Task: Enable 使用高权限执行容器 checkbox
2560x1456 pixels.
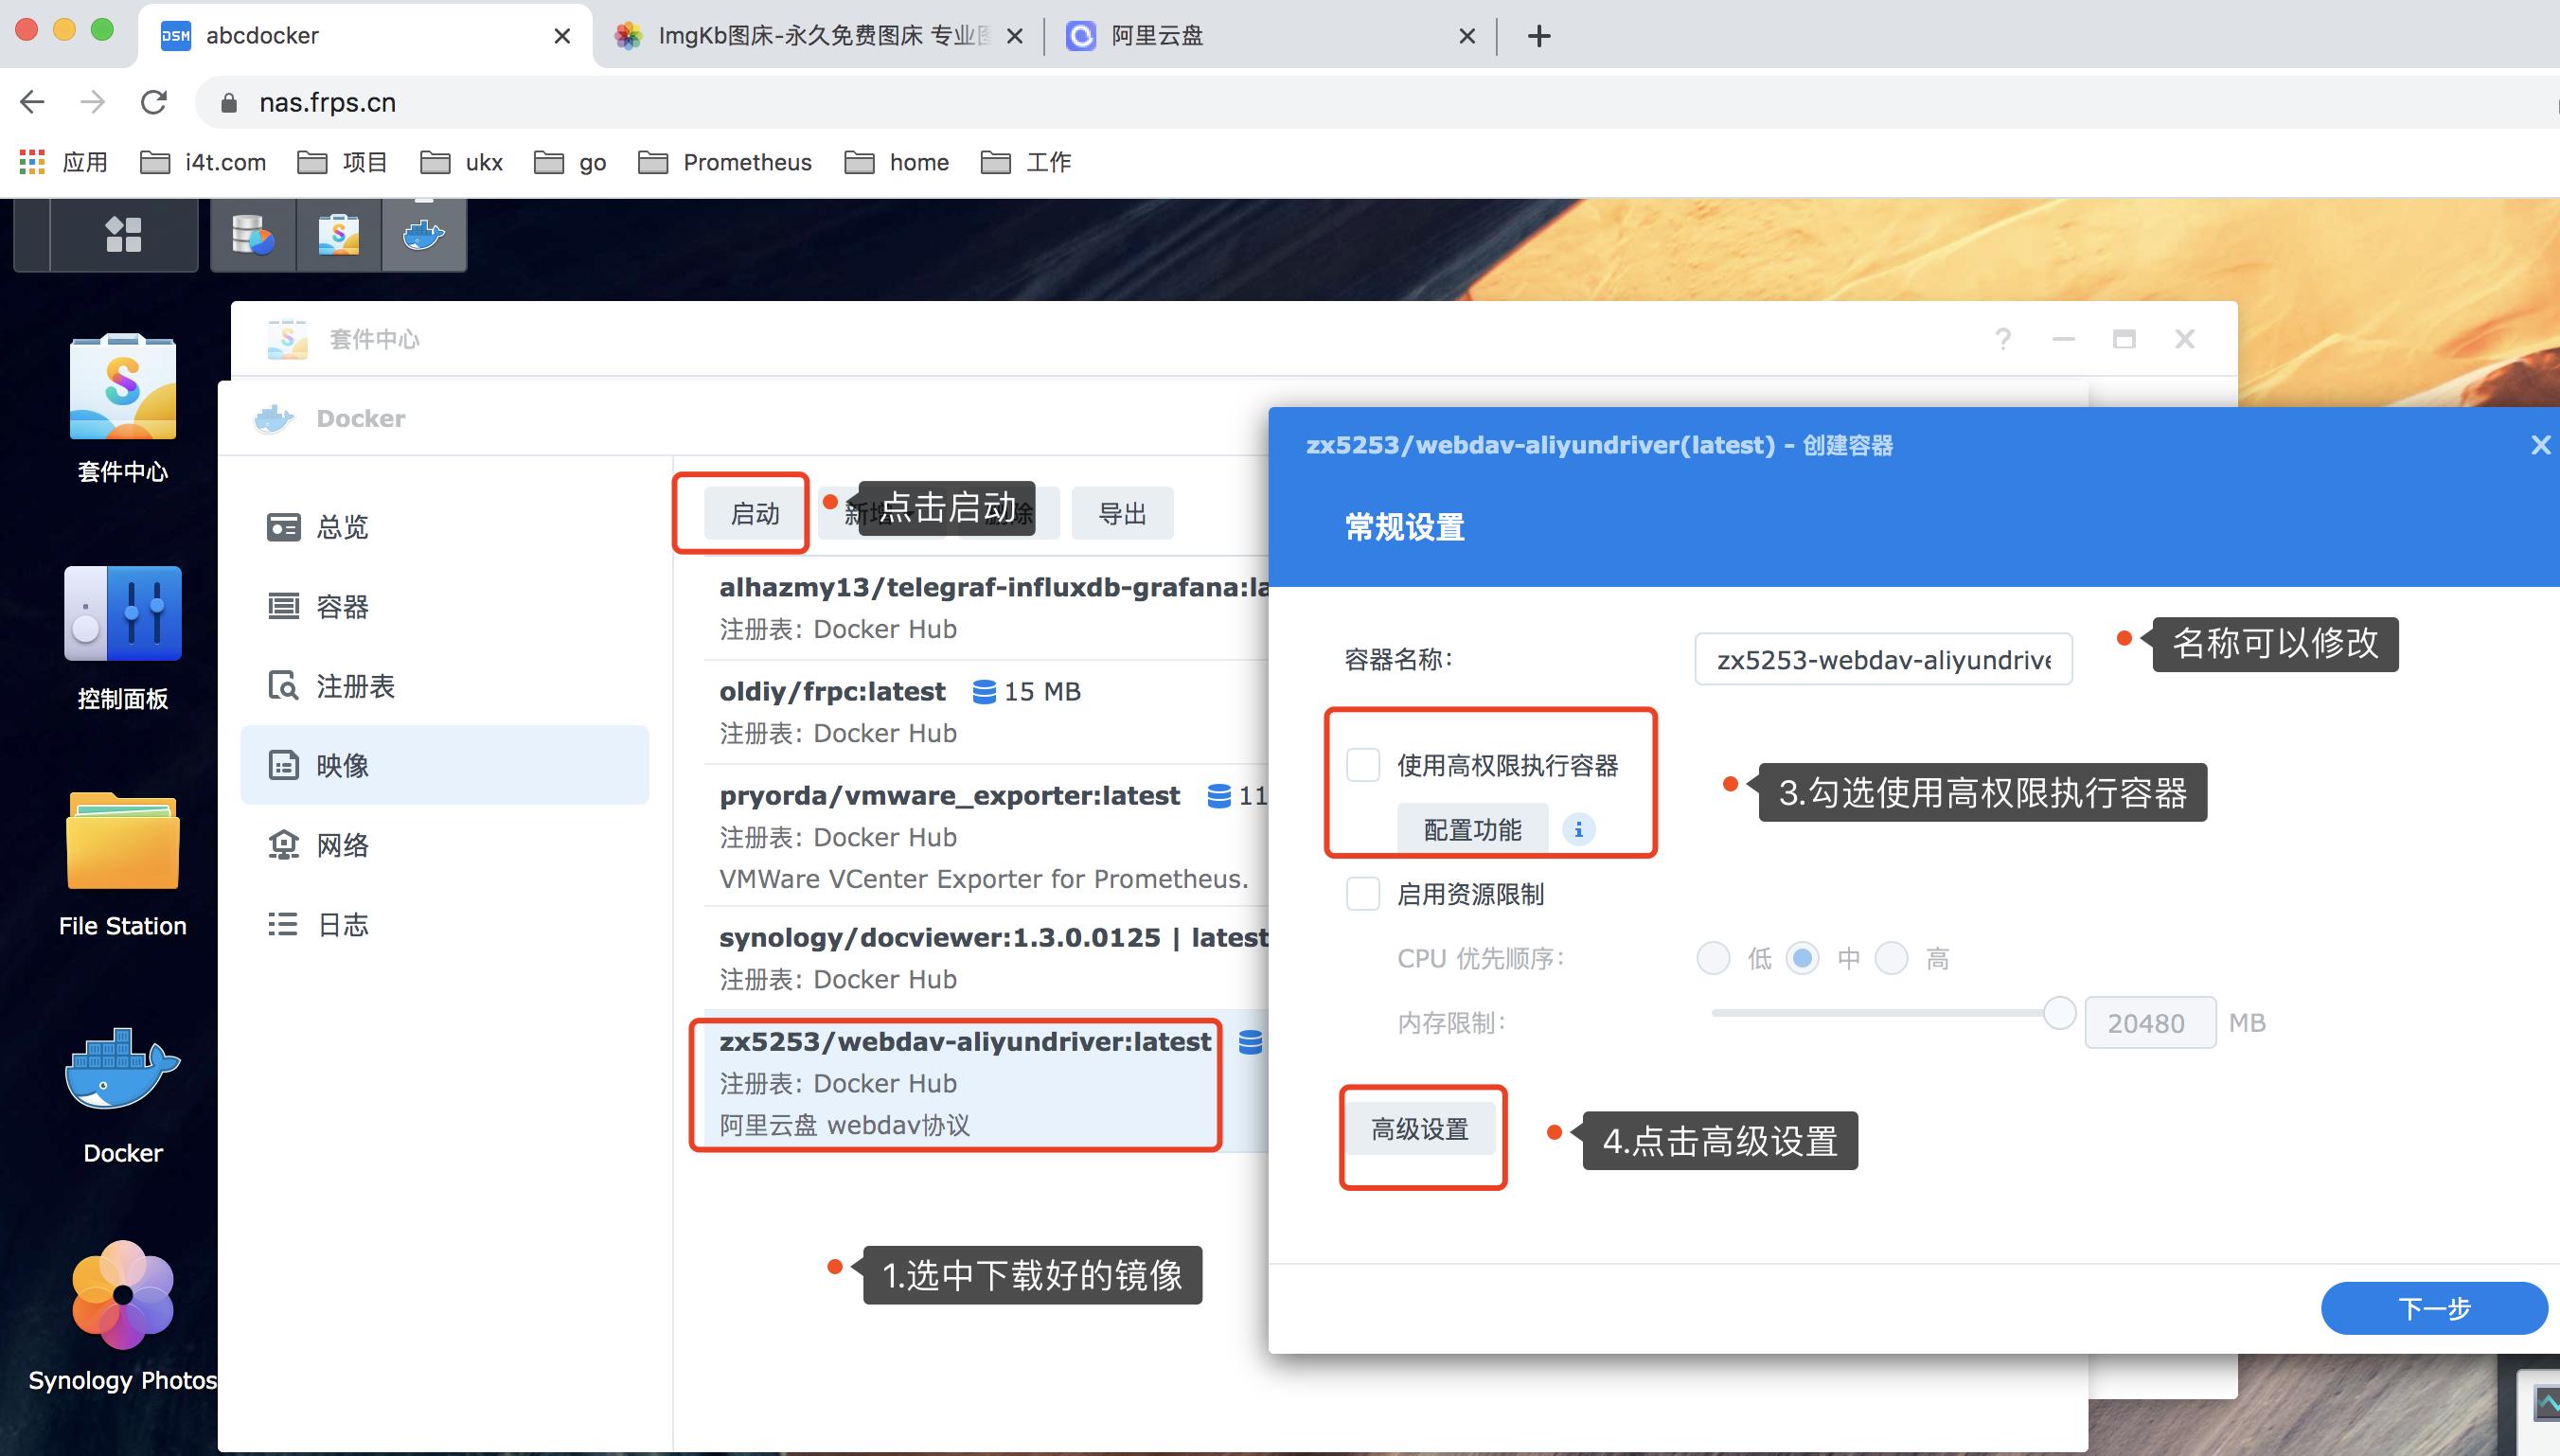Action: click(1363, 765)
